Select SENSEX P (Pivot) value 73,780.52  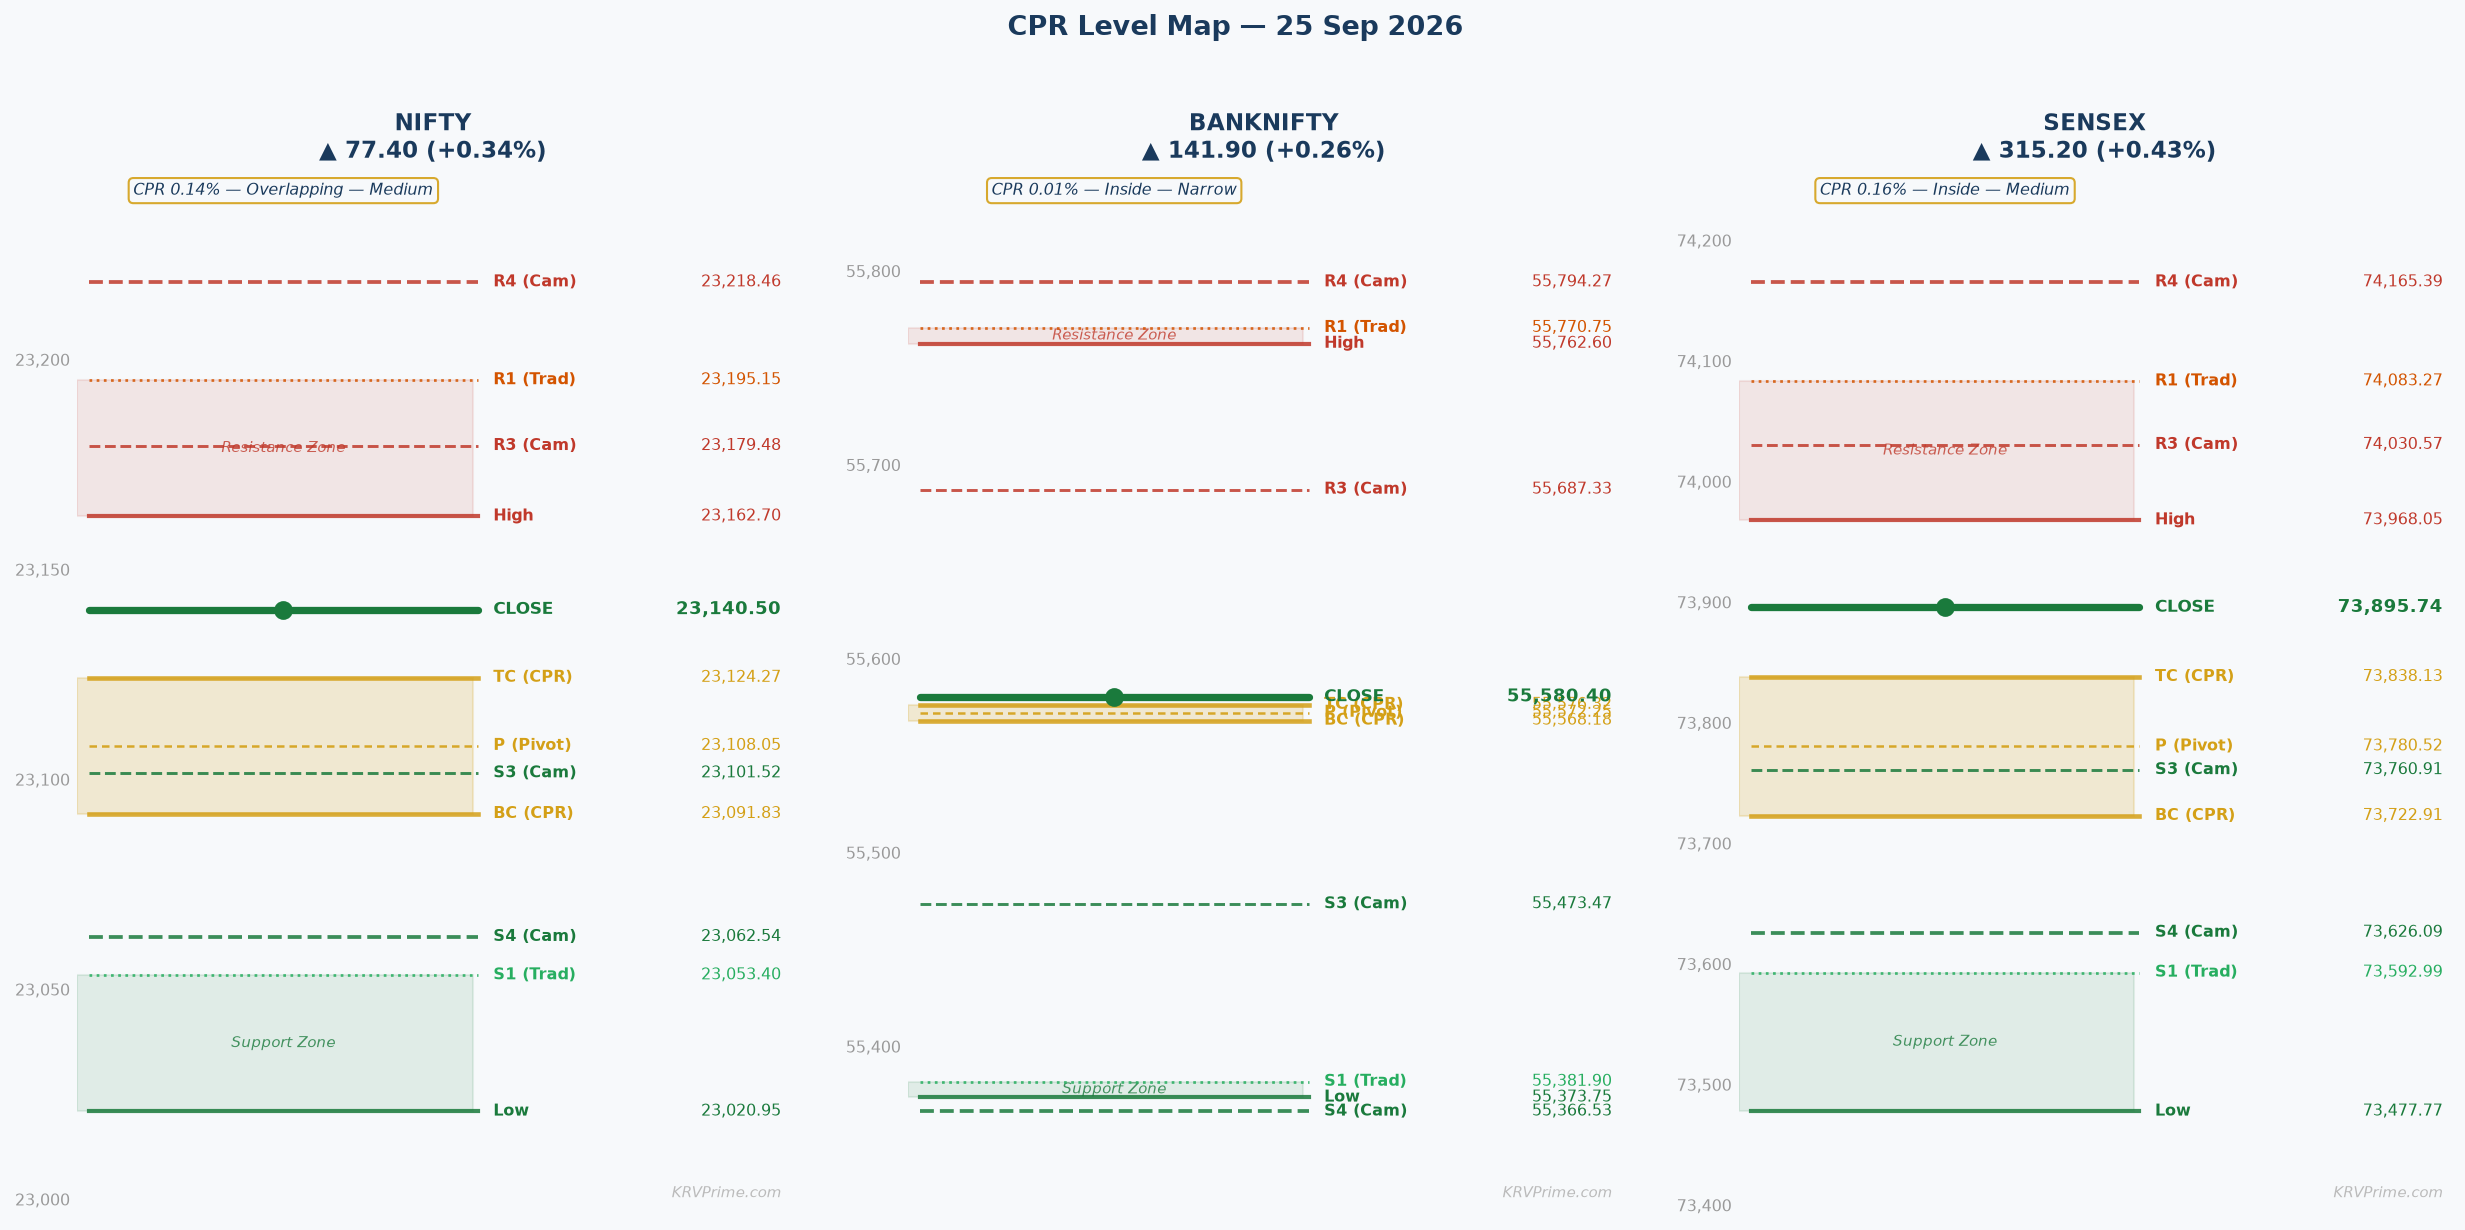pyautogui.click(x=2403, y=746)
